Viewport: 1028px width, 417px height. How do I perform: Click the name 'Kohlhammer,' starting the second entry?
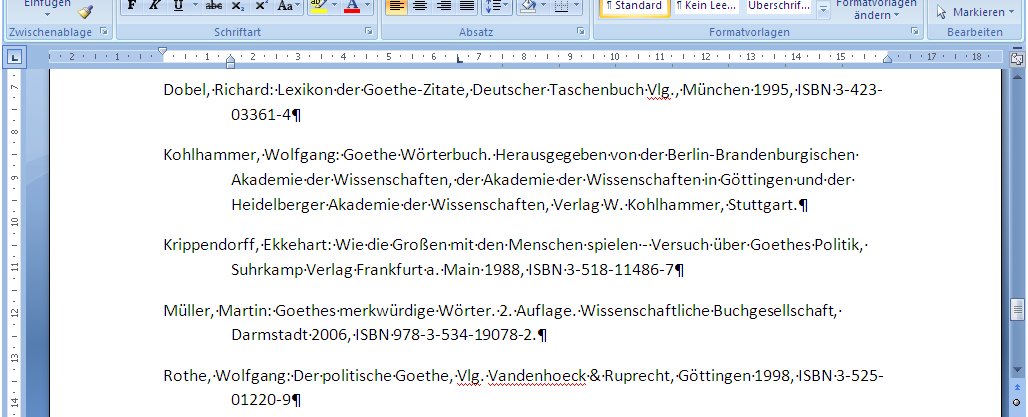(x=212, y=155)
